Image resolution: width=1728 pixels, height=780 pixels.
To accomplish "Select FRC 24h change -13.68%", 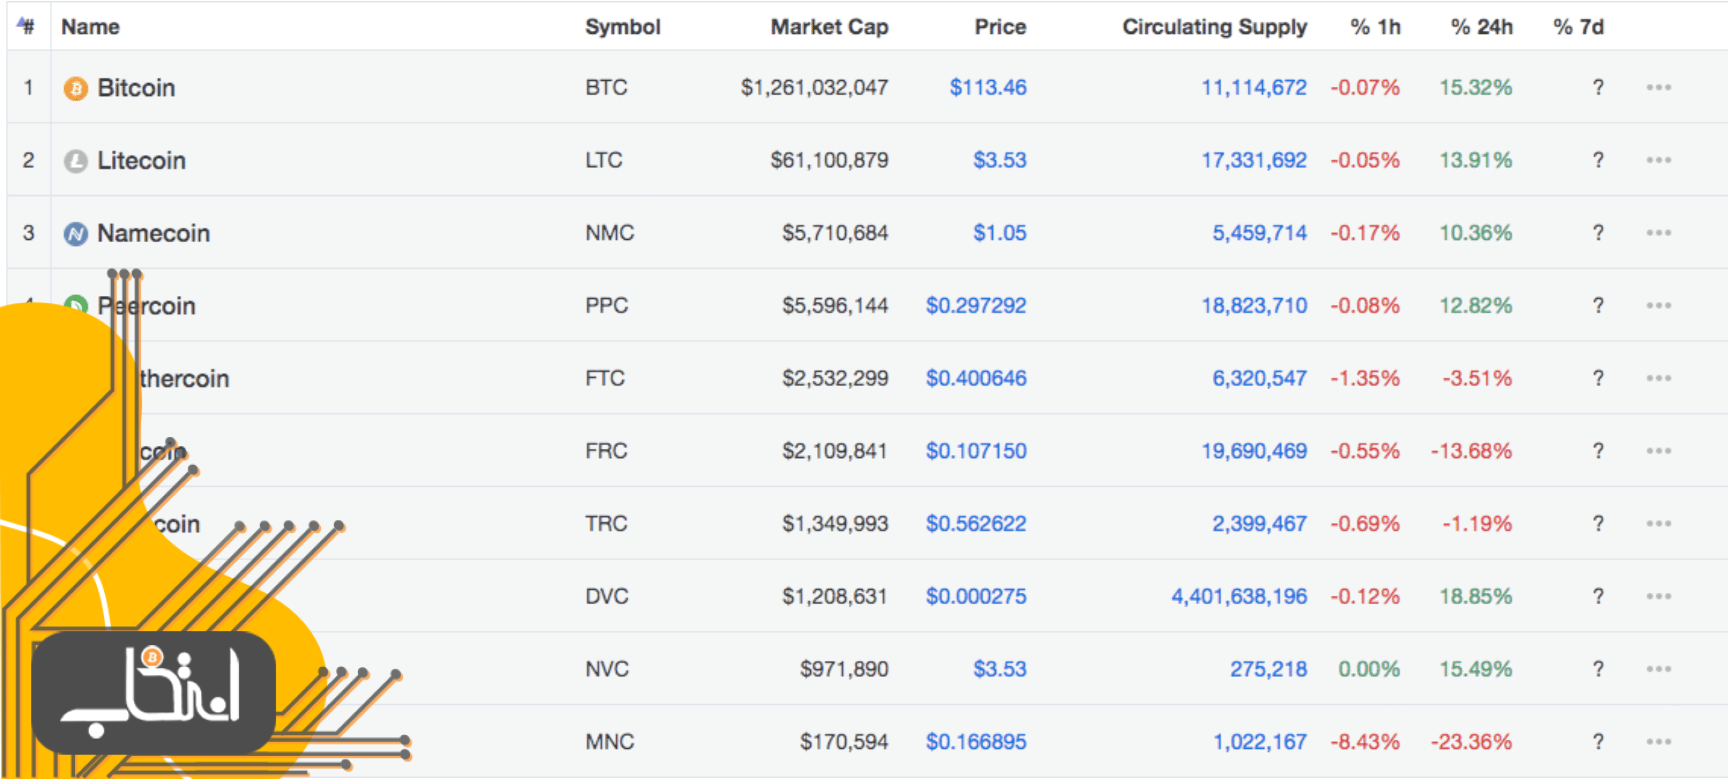I will click(x=1471, y=451).
